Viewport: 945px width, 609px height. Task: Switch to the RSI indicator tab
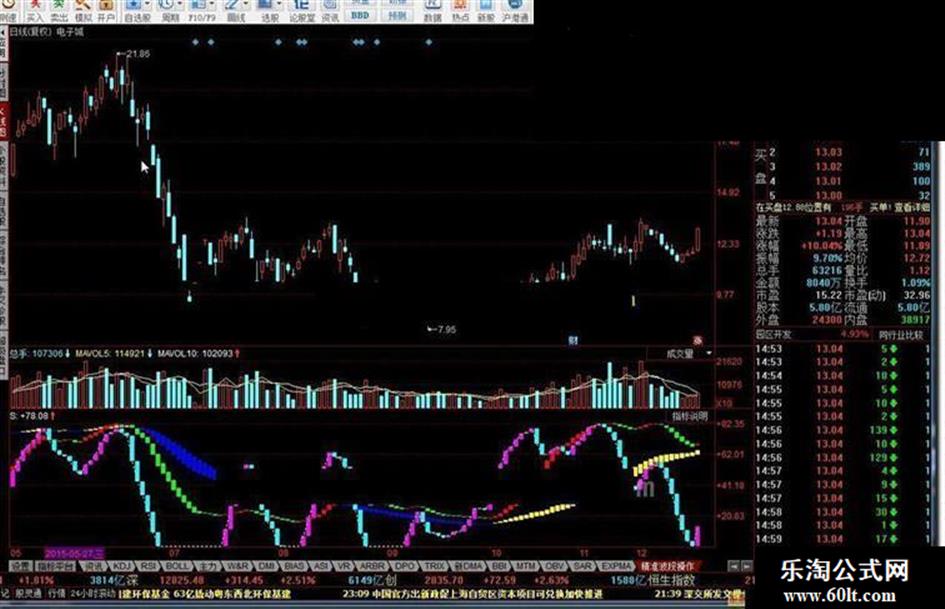tap(148, 566)
